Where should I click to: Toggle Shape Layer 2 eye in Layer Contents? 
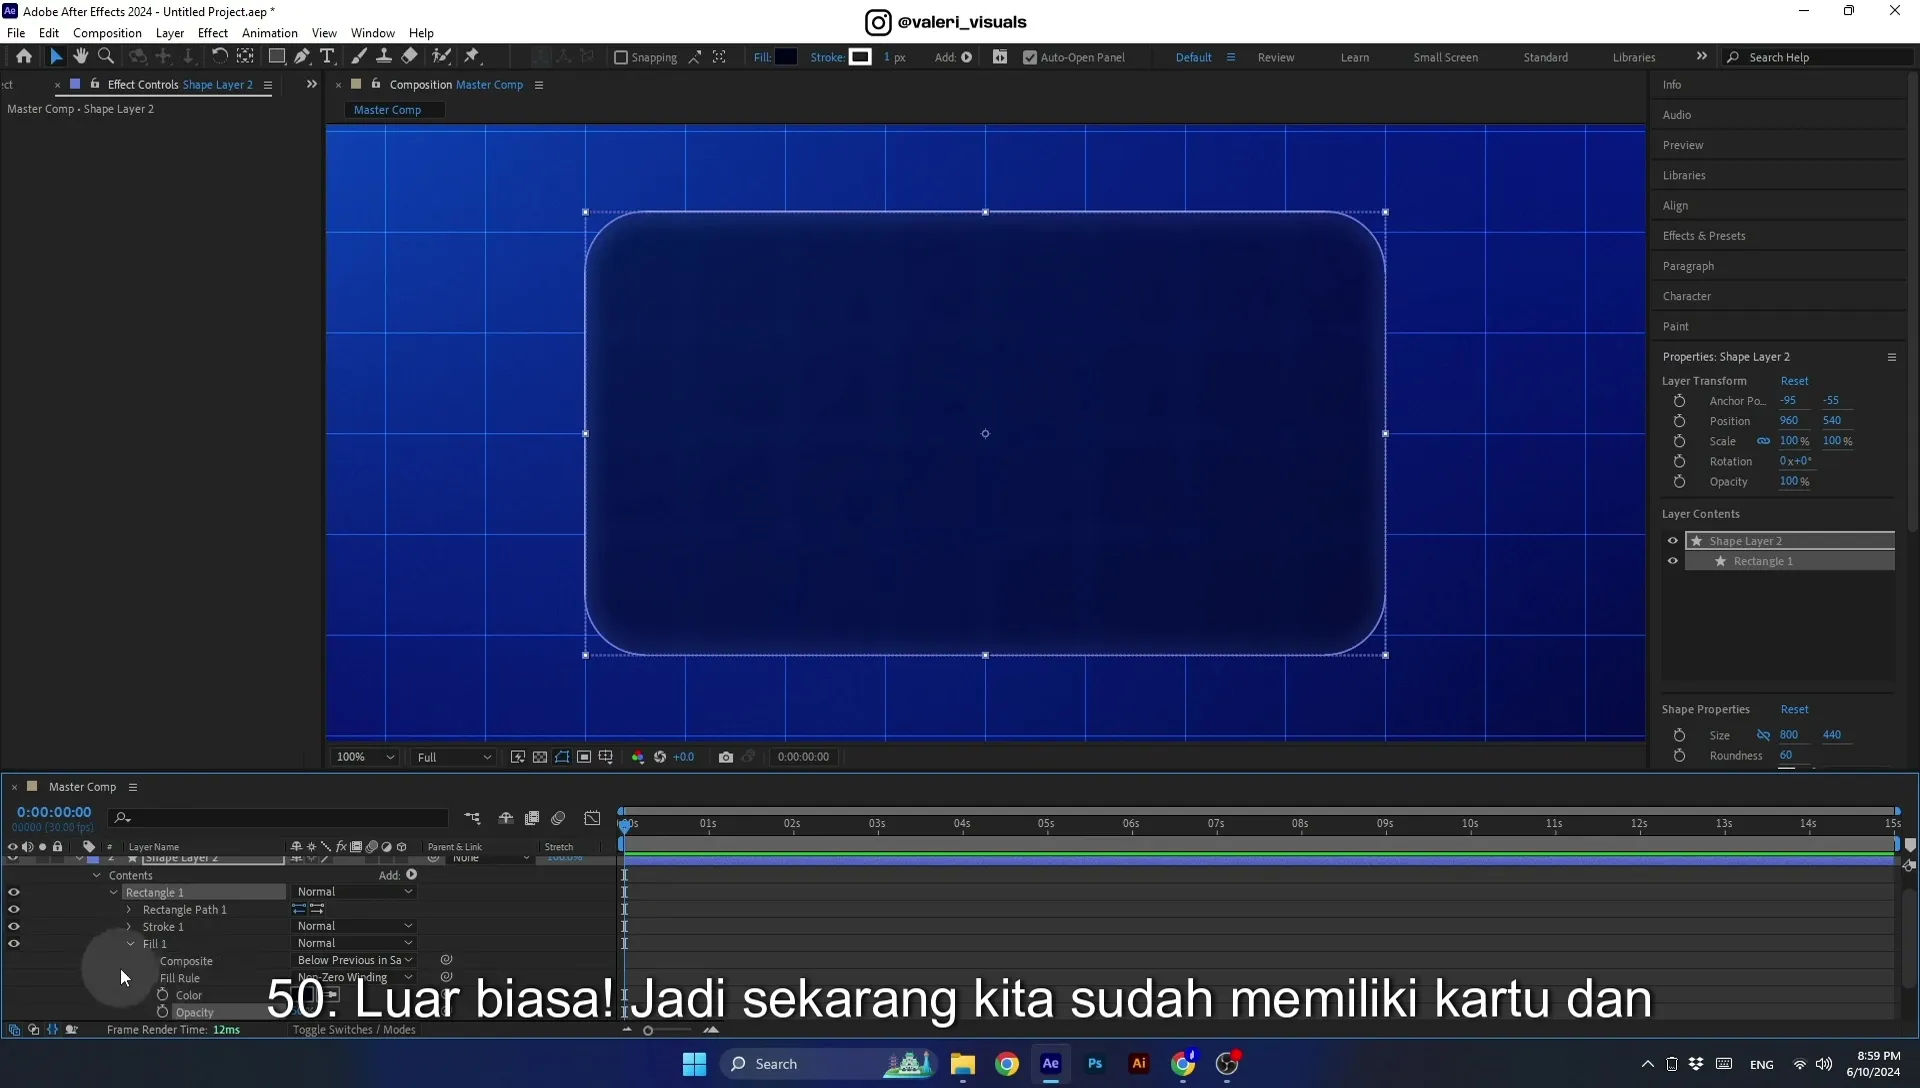[x=1673, y=541]
